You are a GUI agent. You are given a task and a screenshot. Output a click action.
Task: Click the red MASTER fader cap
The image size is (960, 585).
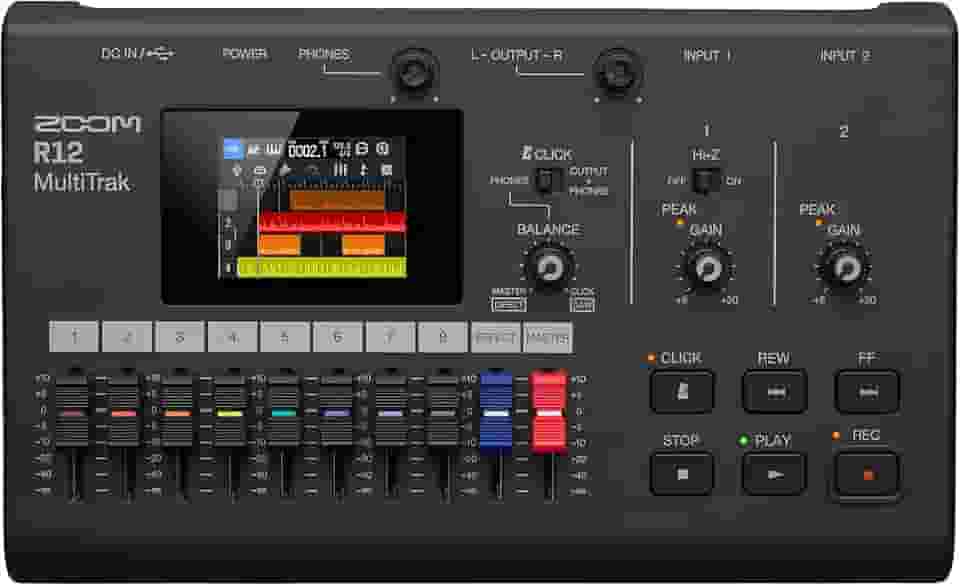point(549,410)
